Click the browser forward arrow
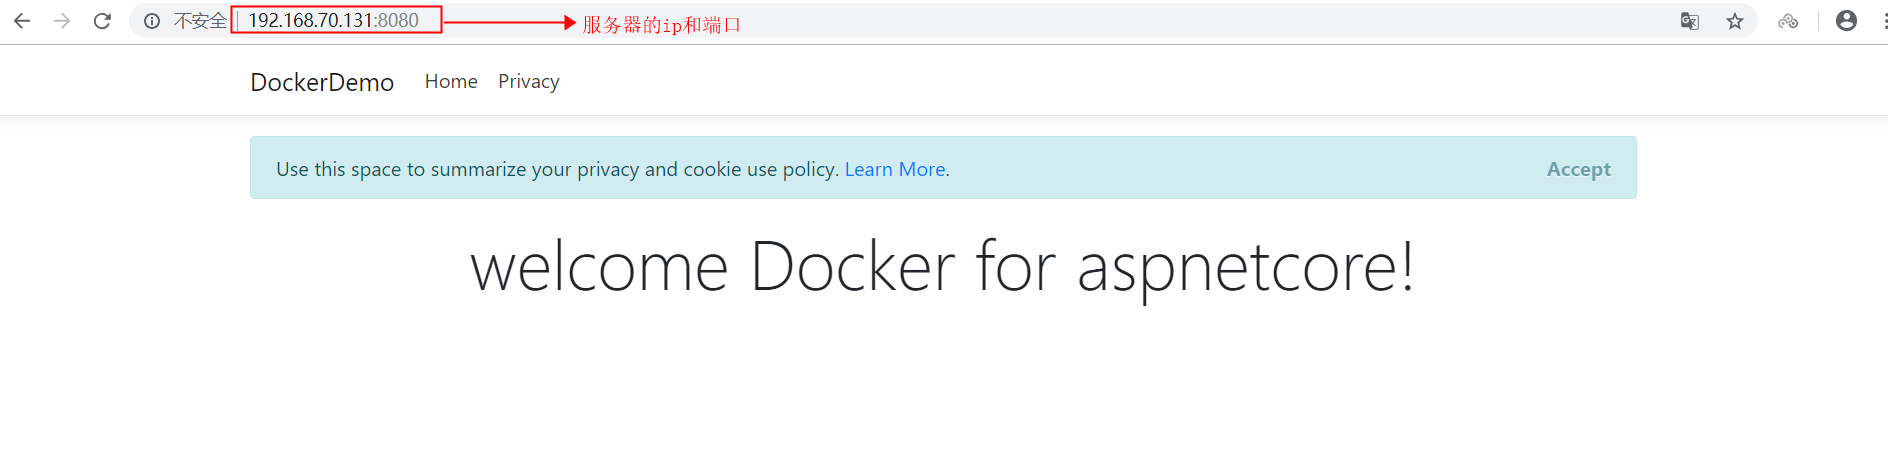Screen dimensions: 1888x467 point(62,21)
